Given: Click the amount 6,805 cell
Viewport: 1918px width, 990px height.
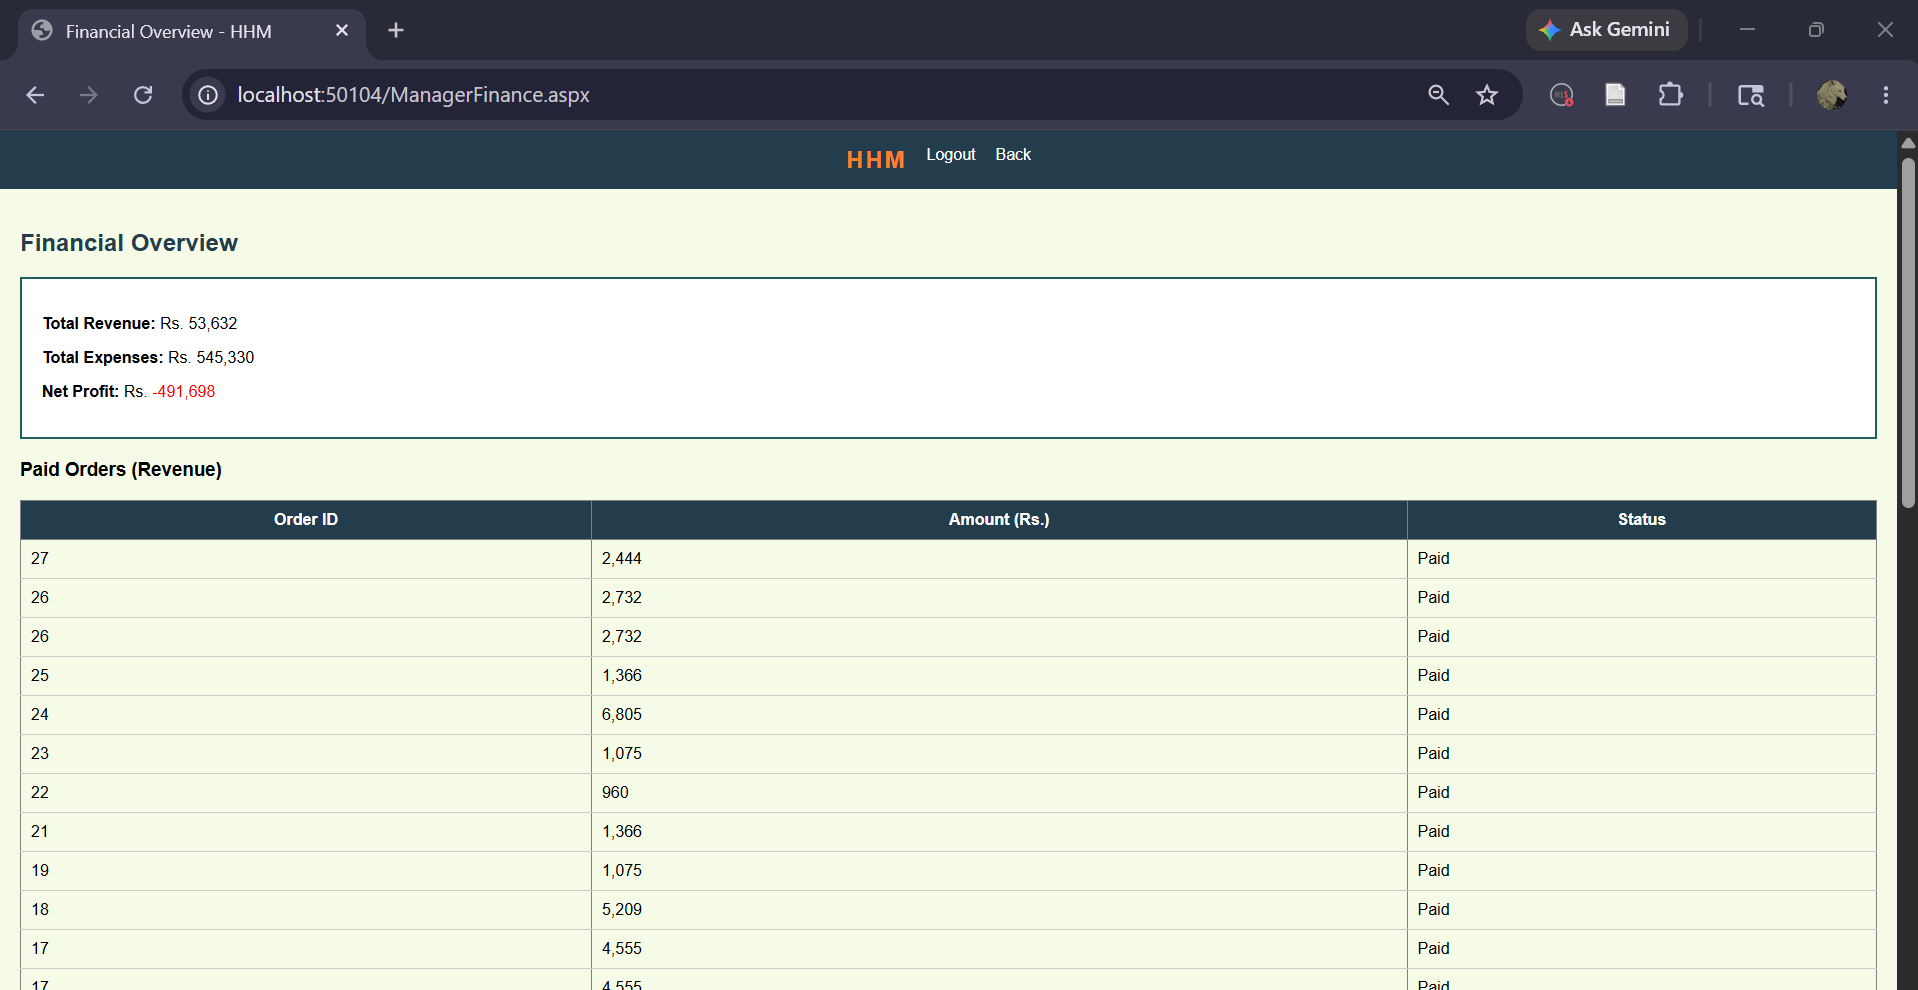Looking at the screenshot, I should 999,715.
